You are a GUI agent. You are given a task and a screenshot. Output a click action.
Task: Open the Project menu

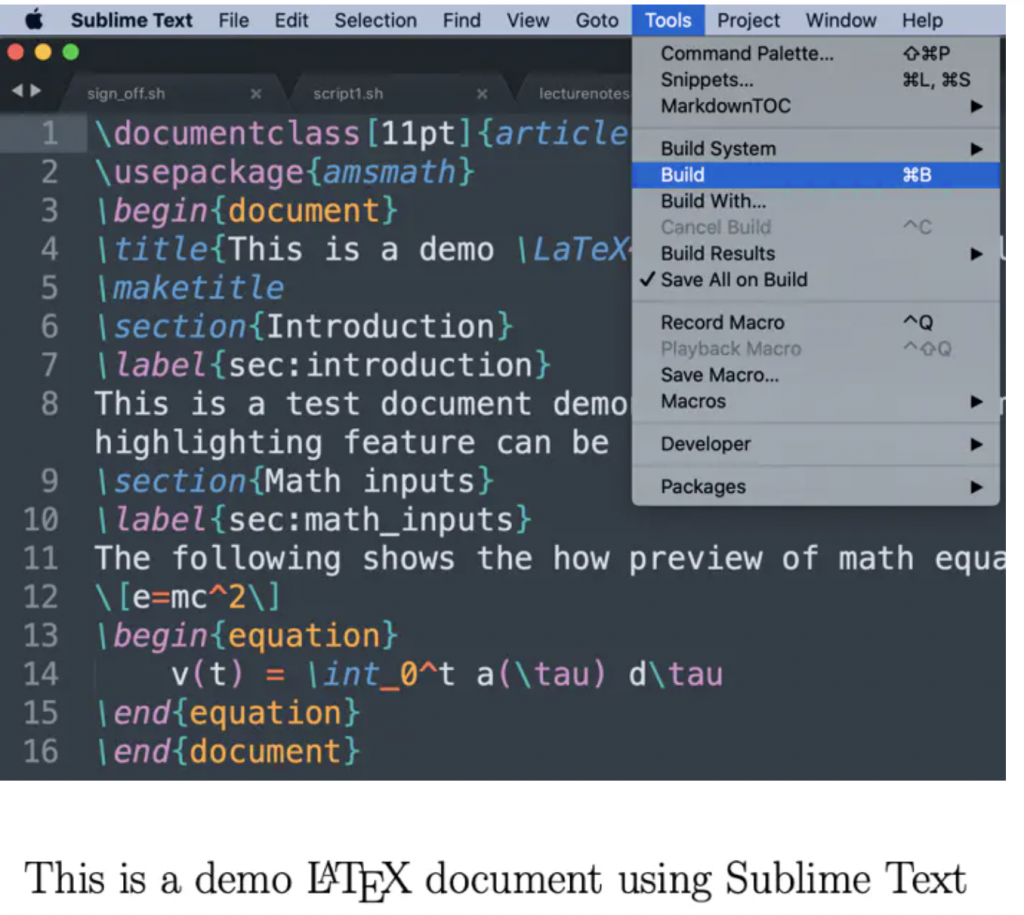tap(748, 20)
